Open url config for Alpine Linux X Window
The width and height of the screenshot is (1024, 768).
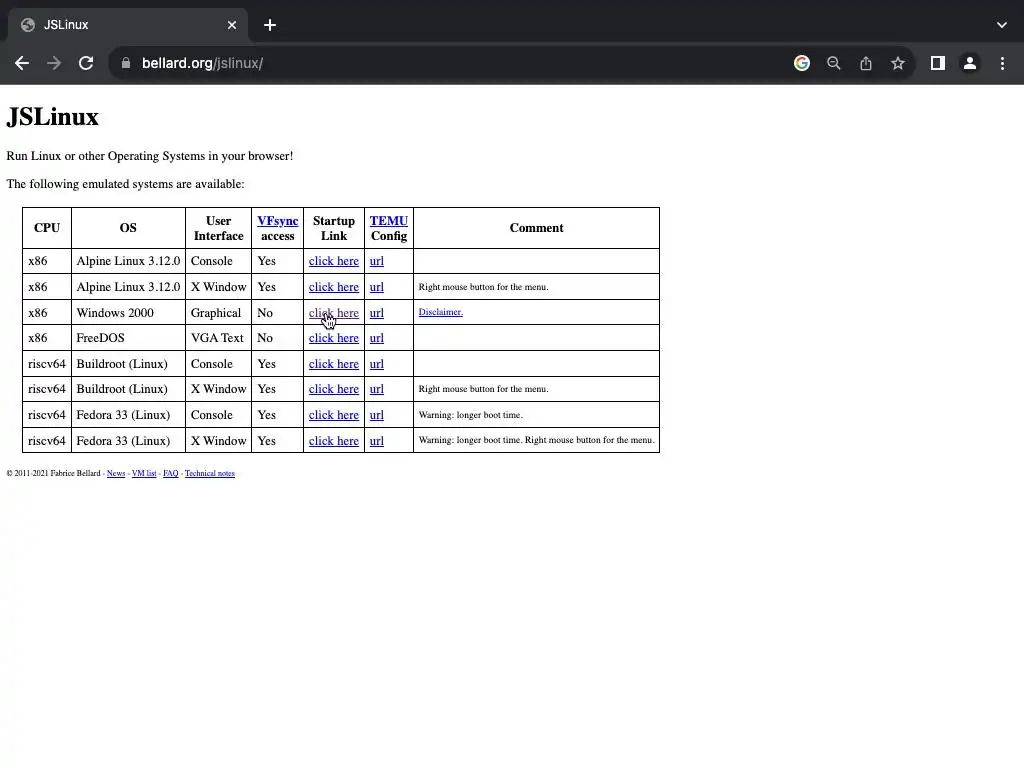point(377,287)
